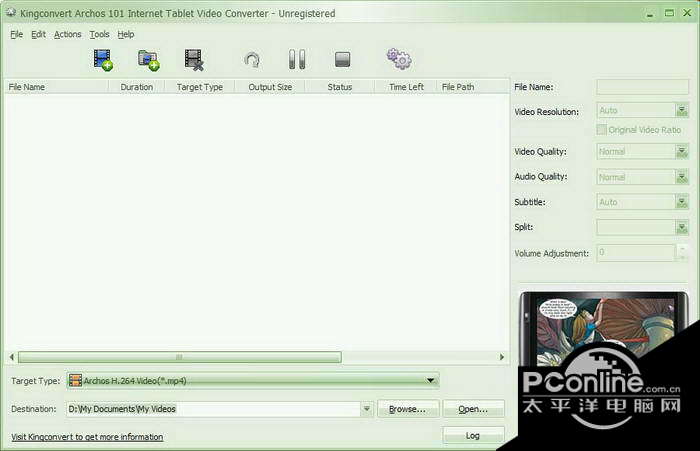Image resolution: width=700 pixels, height=451 pixels.
Task: Close the Kingconvert window
Action: tap(688, 13)
